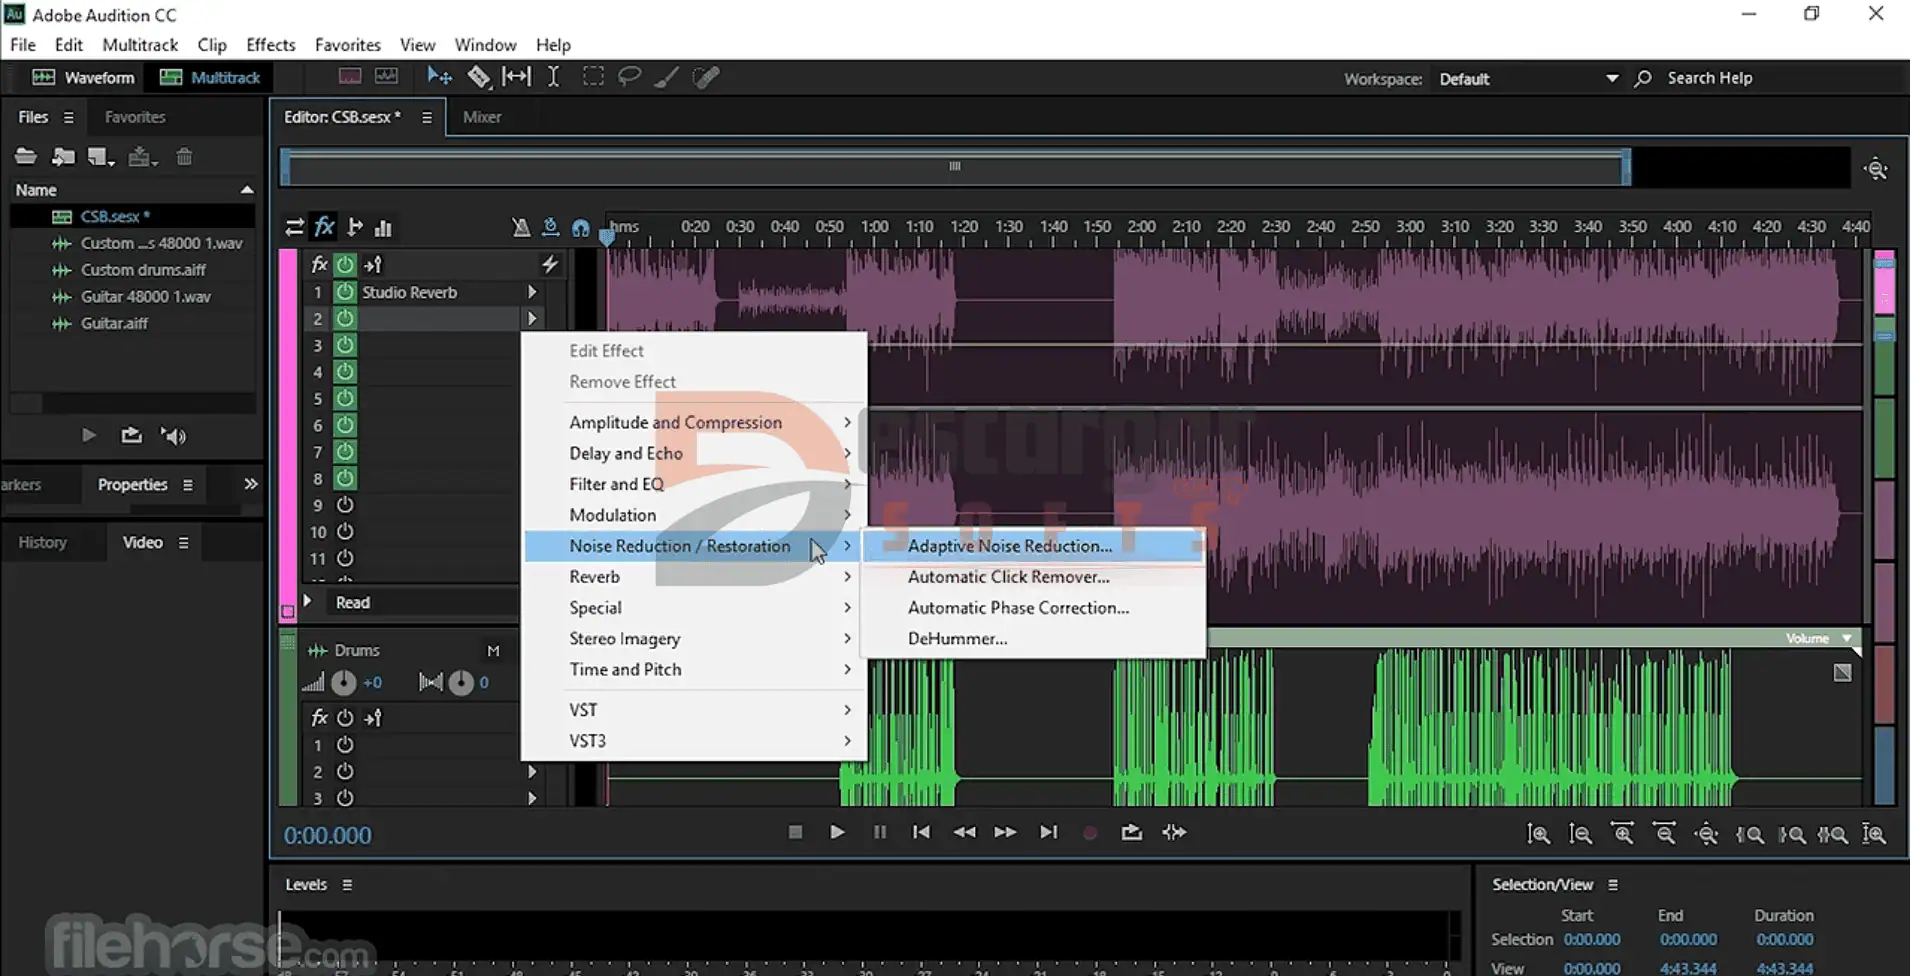Viewport: 1911px width, 976px height.
Task: Expand the Read automation mode section
Action: 308,602
